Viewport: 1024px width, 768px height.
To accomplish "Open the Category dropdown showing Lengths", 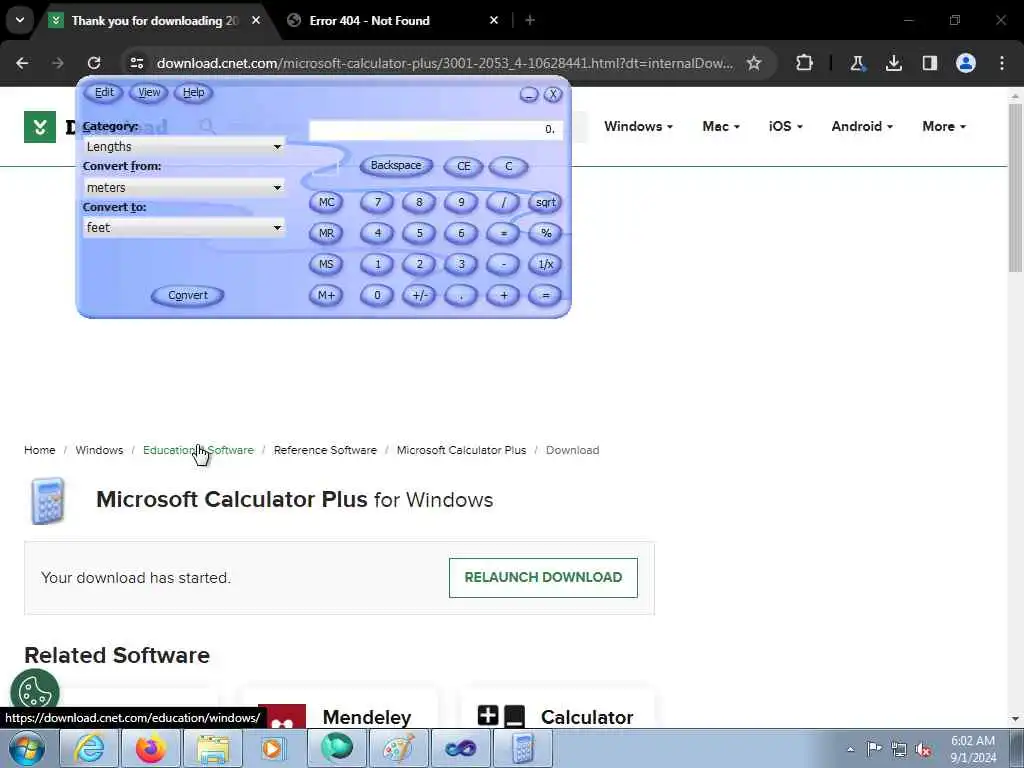I will (184, 147).
